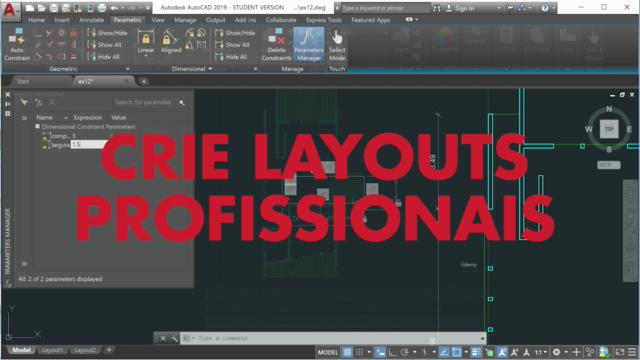Screen dimensions: 640x360
Task: Click Show/Hide in the Geometric panel
Action: click(107, 33)
